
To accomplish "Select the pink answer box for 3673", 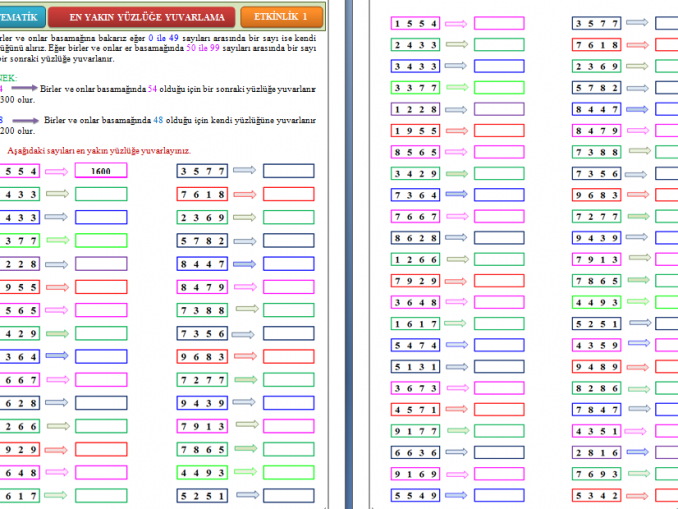I will [x=499, y=388].
